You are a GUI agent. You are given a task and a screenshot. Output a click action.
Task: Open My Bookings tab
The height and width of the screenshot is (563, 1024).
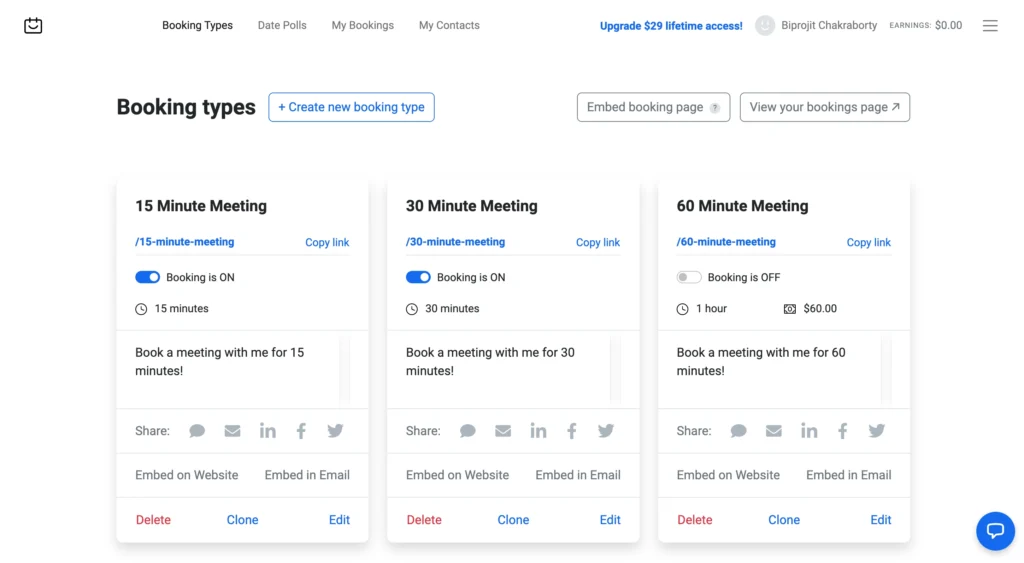pyautogui.click(x=362, y=25)
